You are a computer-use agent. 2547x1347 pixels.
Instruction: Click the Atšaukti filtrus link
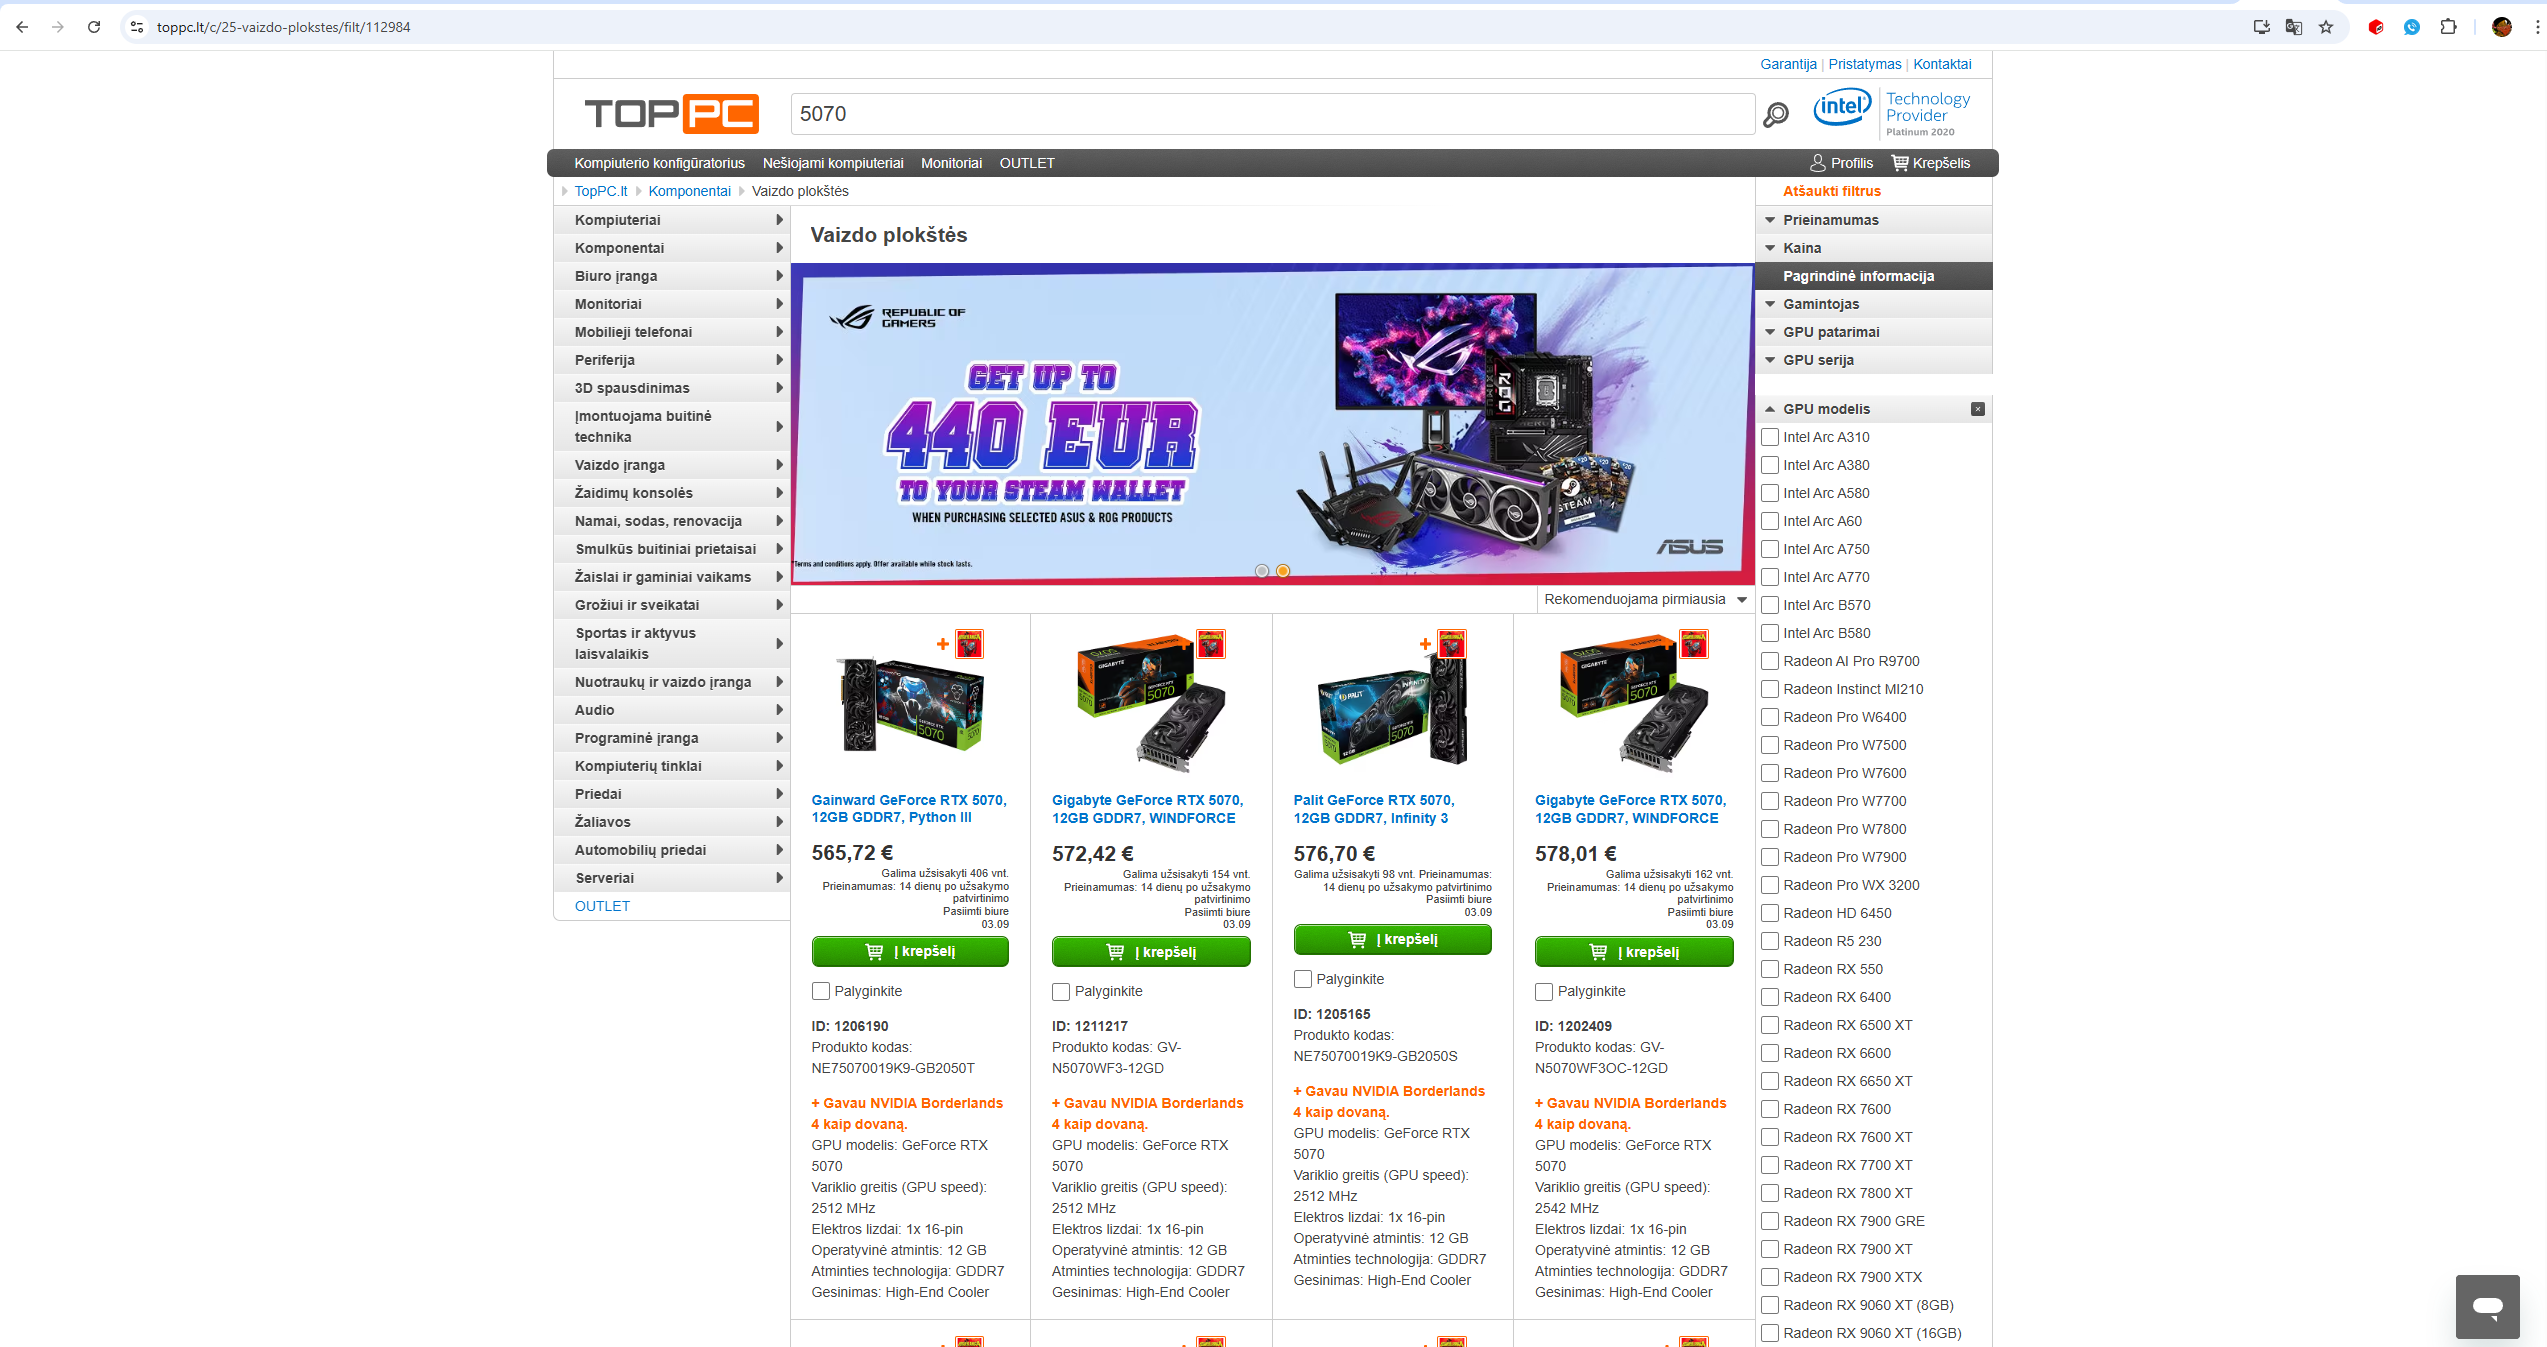pyautogui.click(x=1831, y=191)
